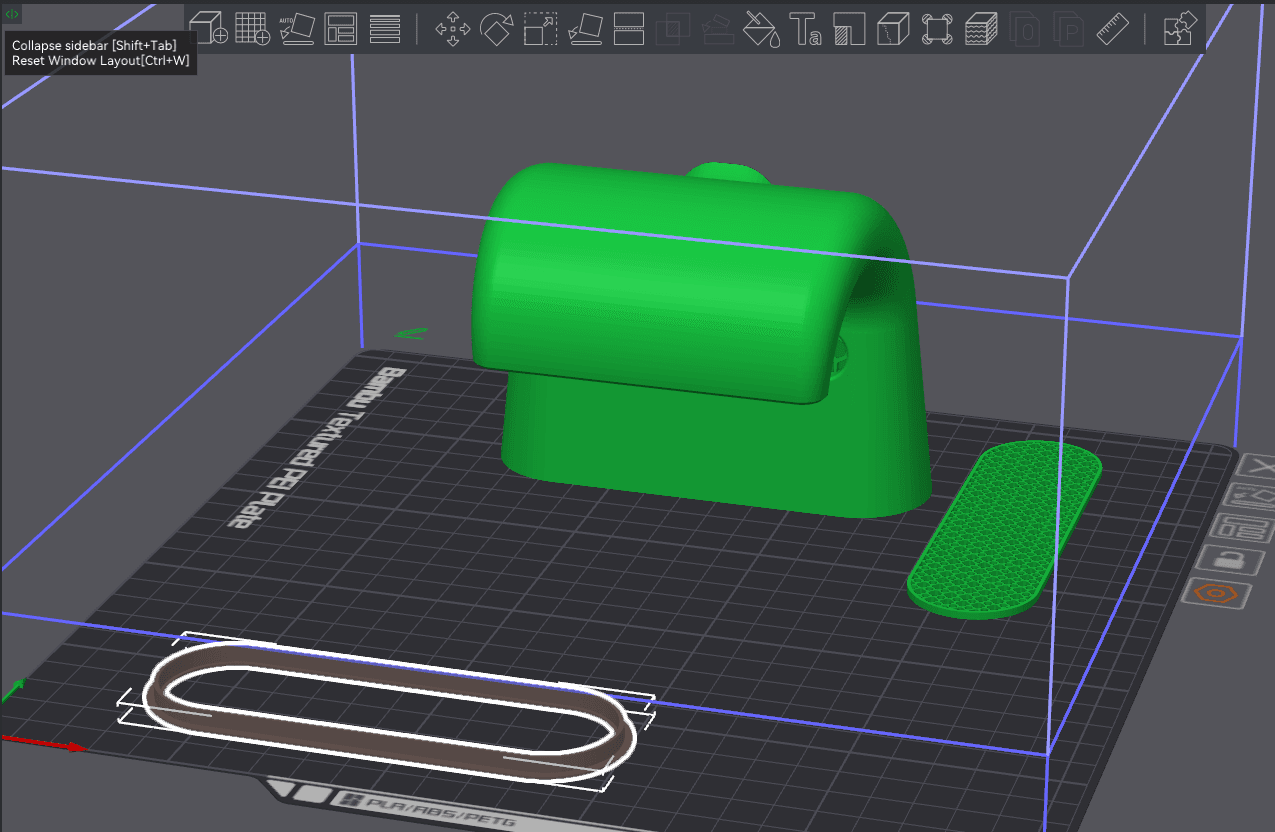Open the Variable layer height tool
Screen dimensions: 1275x832
pos(385,28)
